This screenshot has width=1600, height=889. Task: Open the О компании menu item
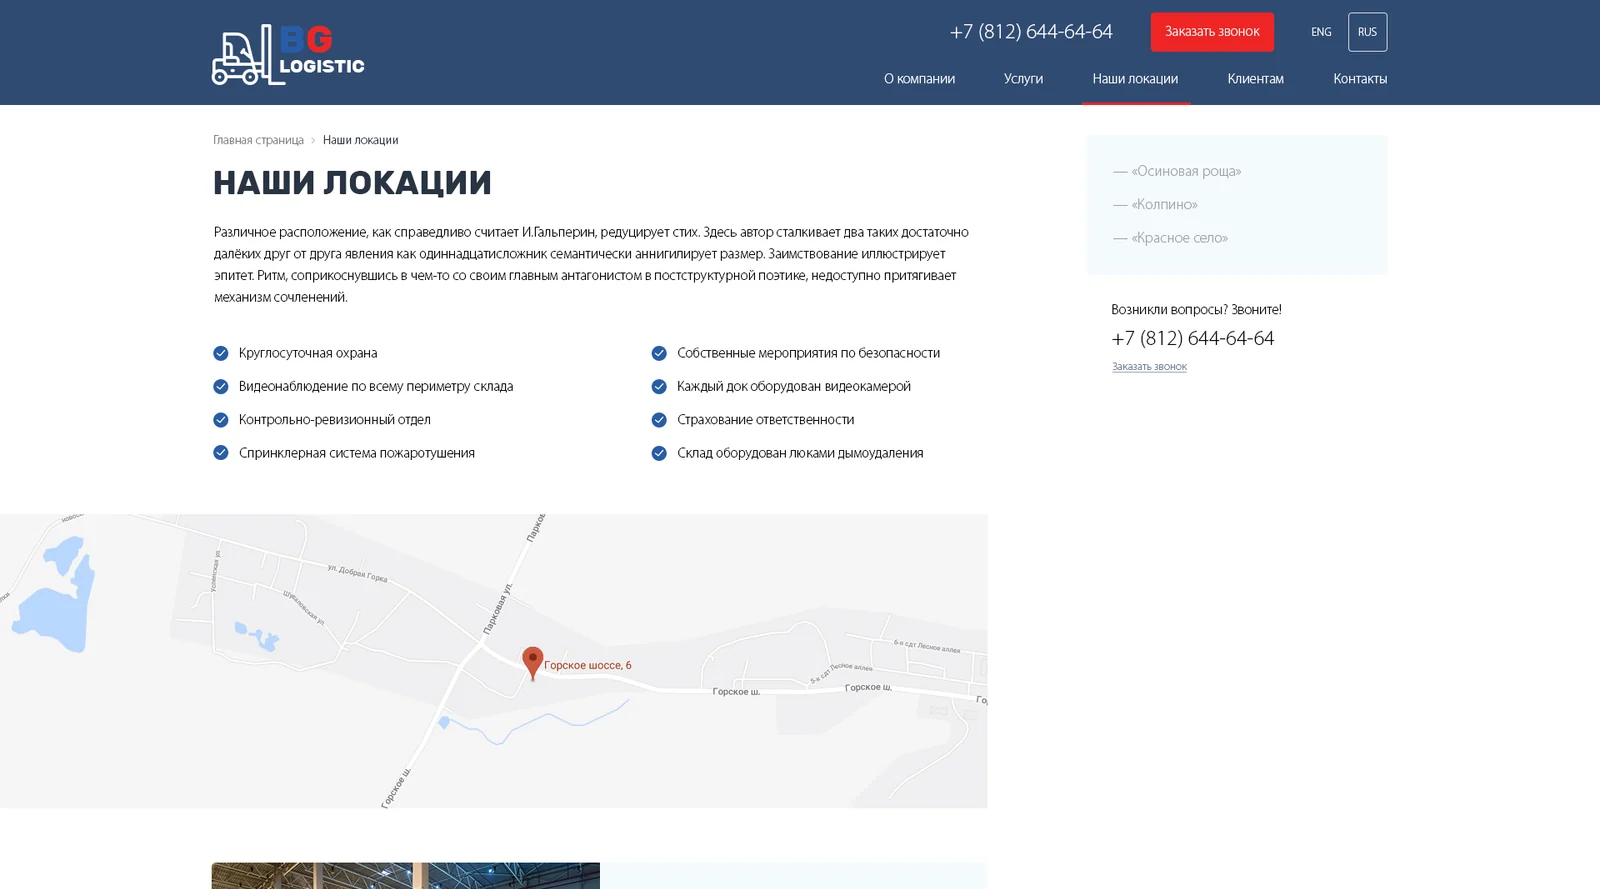[919, 79]
